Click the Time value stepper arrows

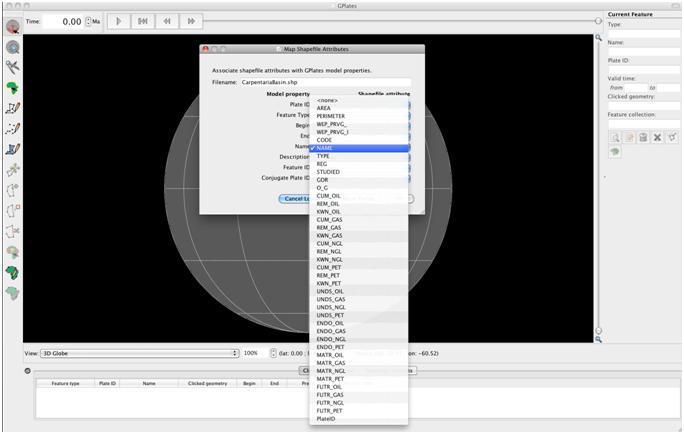(x=89, y=21)
